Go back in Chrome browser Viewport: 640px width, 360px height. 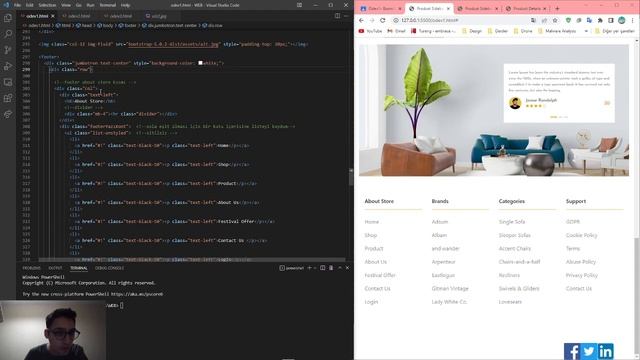pos(361,20)
